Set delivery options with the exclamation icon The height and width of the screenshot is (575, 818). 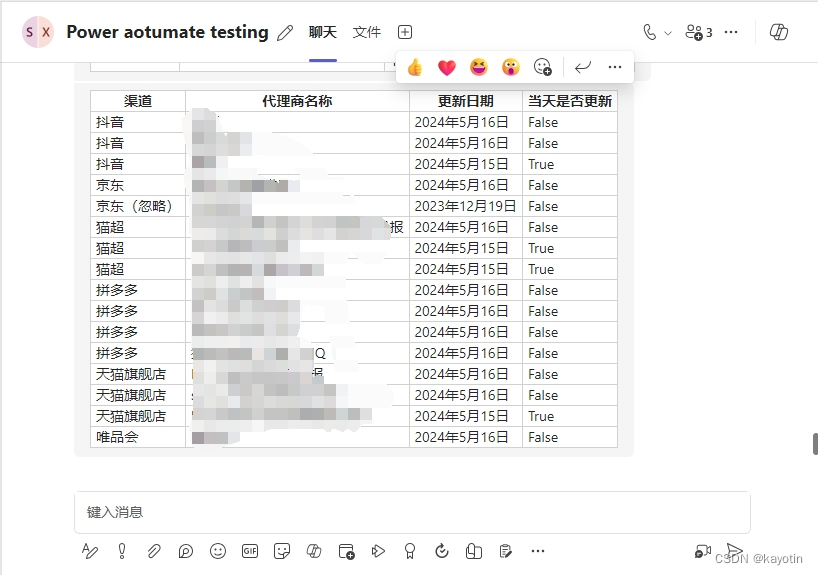tap(122, 551)
